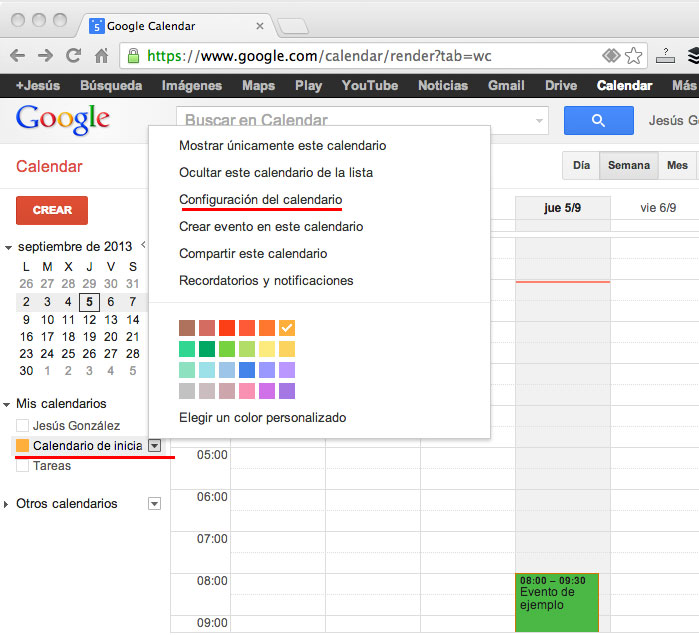Pick the pale yellow color swatch
Viewport: 699px width, 635px height.
click(x=267, y=349)
